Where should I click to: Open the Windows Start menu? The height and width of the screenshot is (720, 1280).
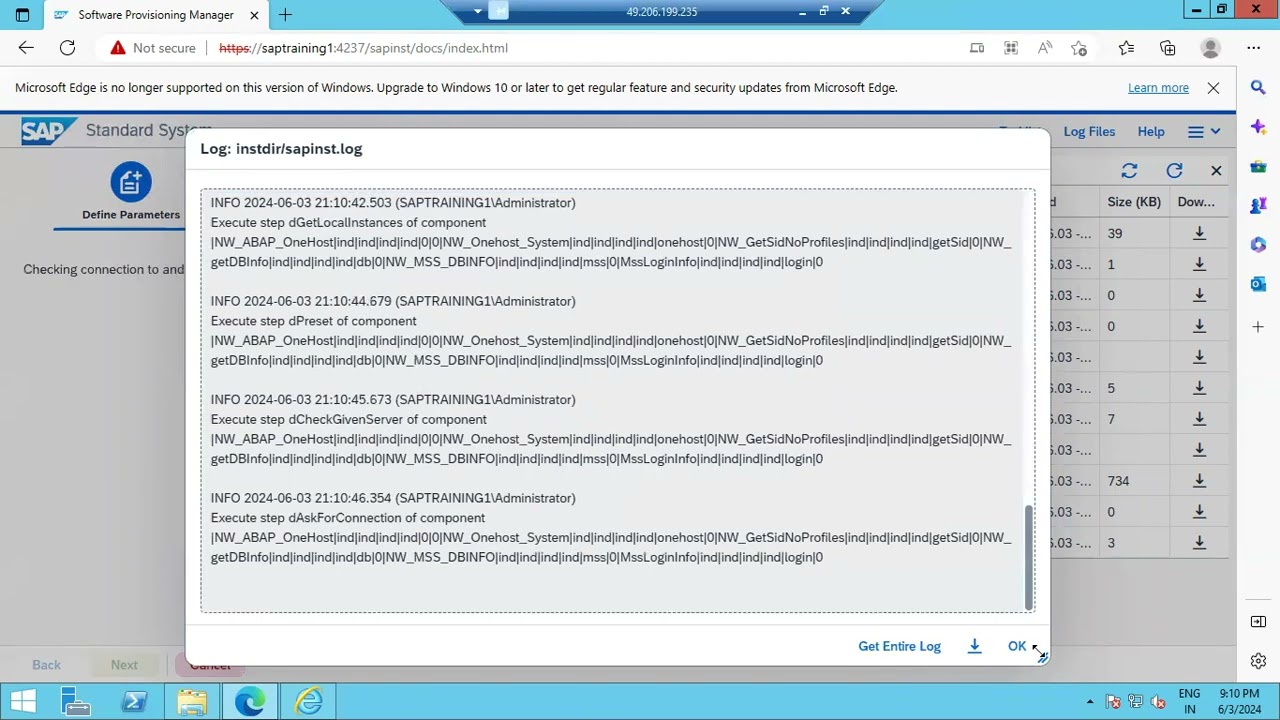point(22,702)
